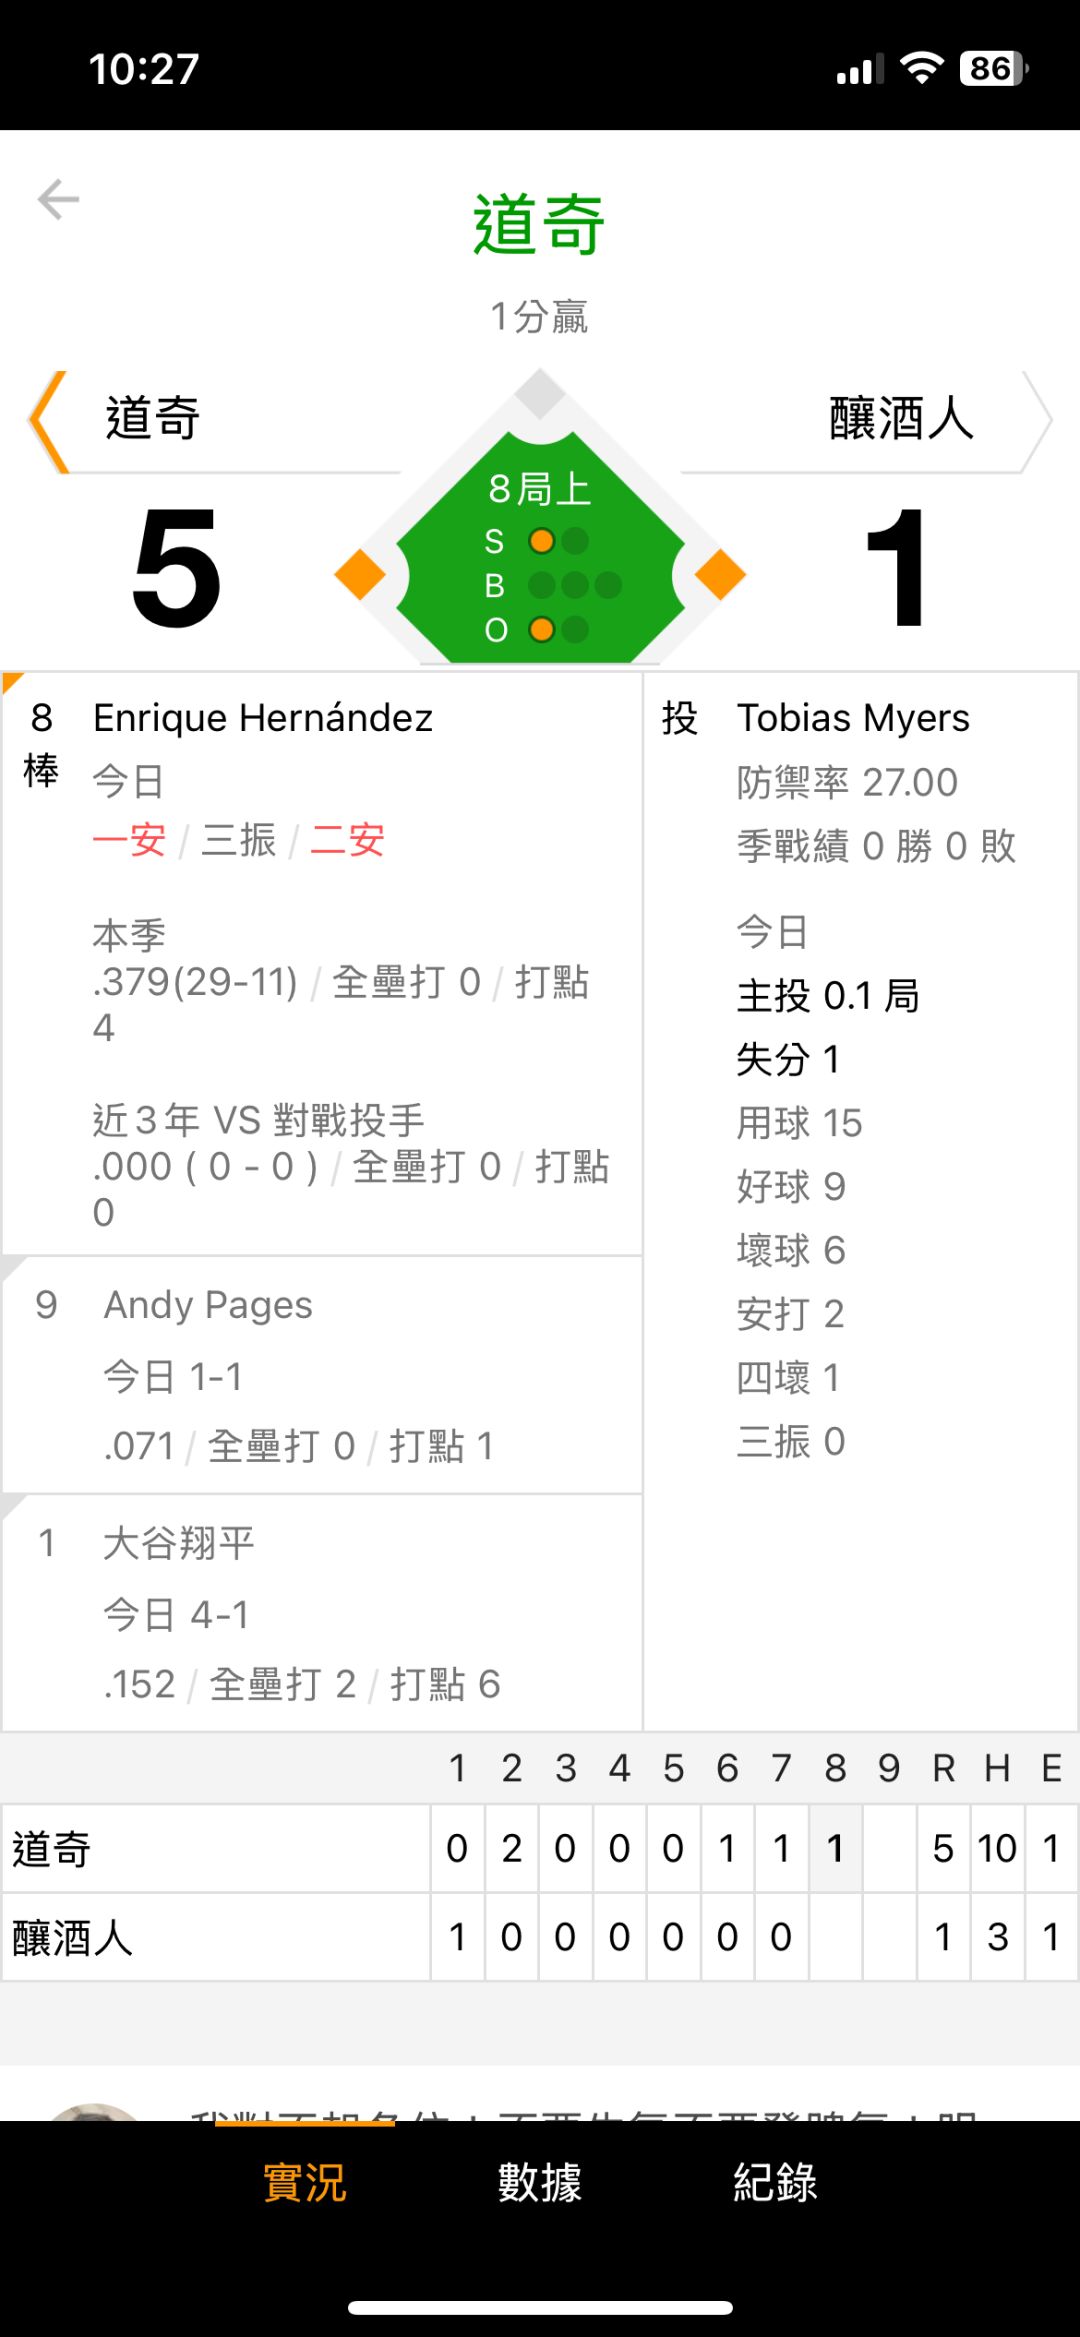Tap the orange third base diamond
This screenshot has width=1080, height=2337.
click(x=360, y=575)
